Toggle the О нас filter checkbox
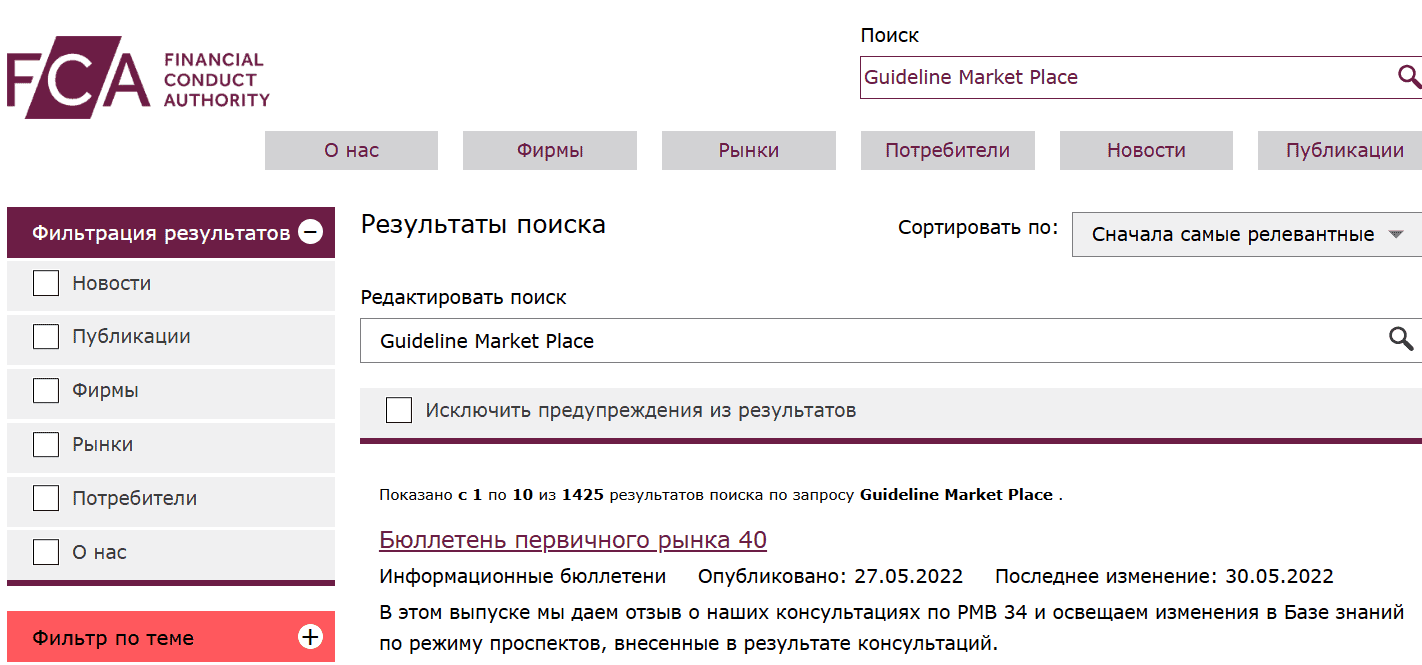 tap(46, 551)
